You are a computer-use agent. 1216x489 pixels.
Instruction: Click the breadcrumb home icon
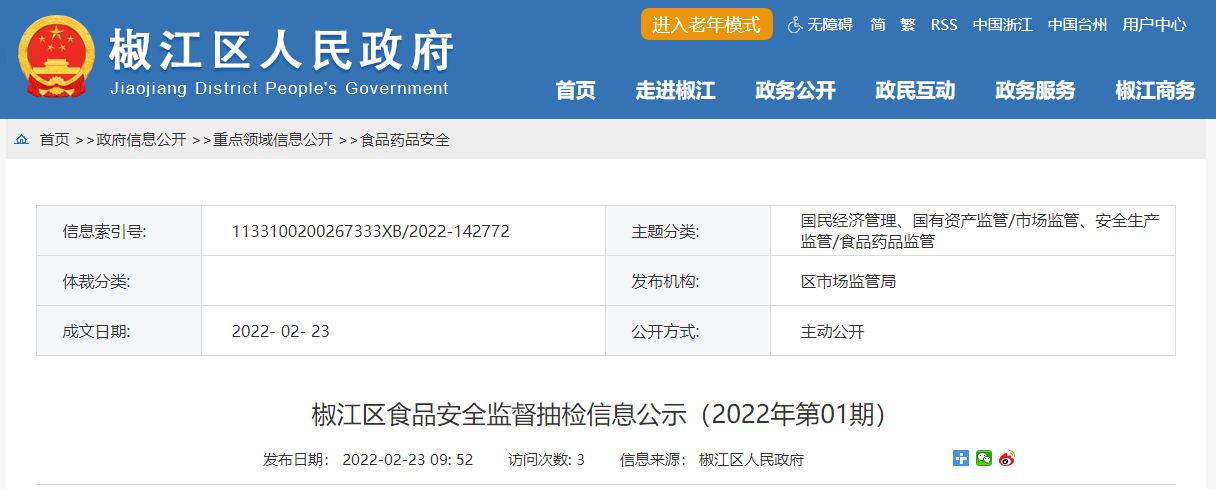point(22,140)
